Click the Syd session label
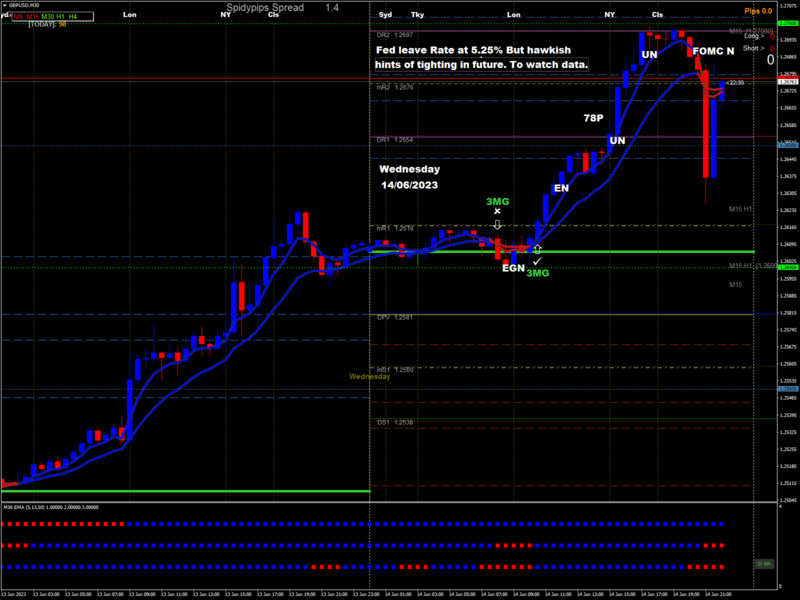Viewport: 800px width, 600px height. (386, 15)
